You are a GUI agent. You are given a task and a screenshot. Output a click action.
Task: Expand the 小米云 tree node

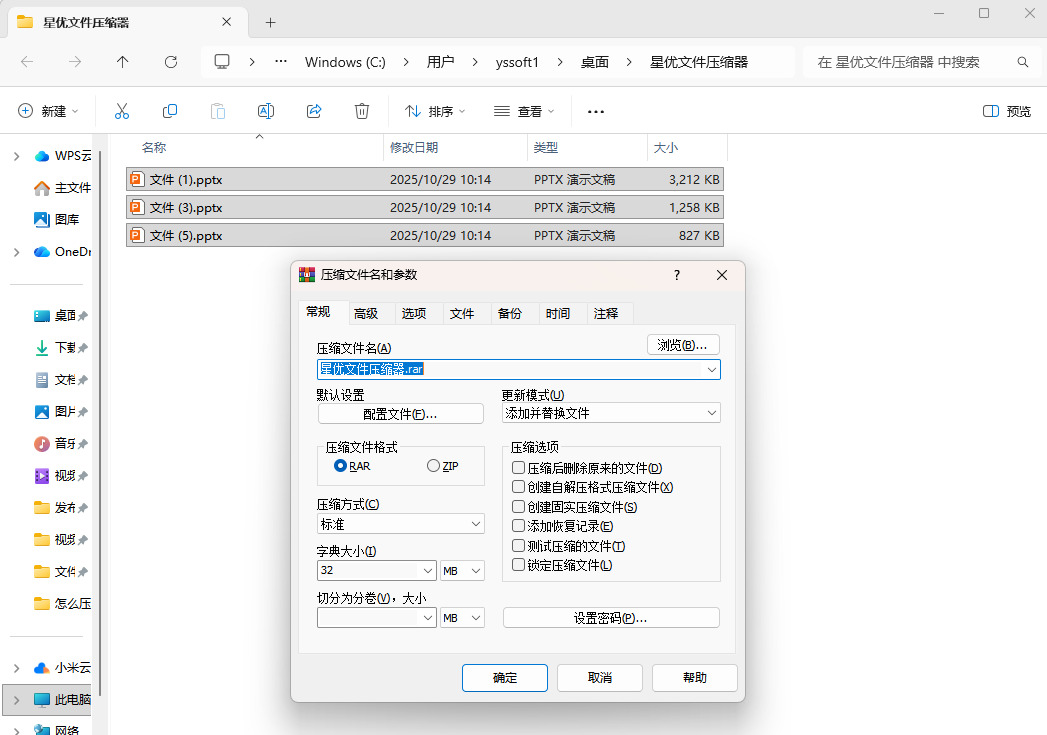(17, 668)
